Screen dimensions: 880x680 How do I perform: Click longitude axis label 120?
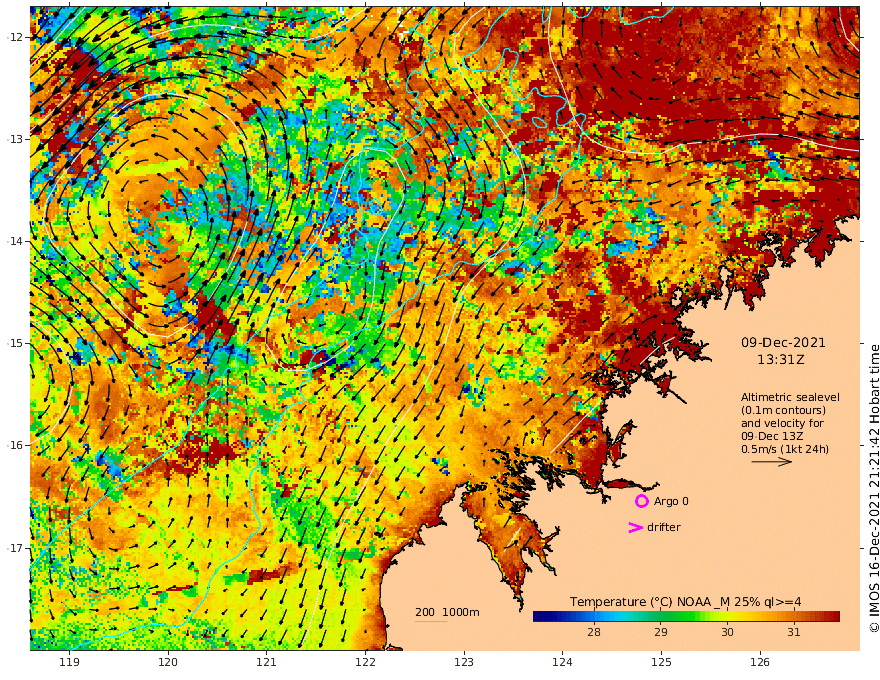pos(168,662)
